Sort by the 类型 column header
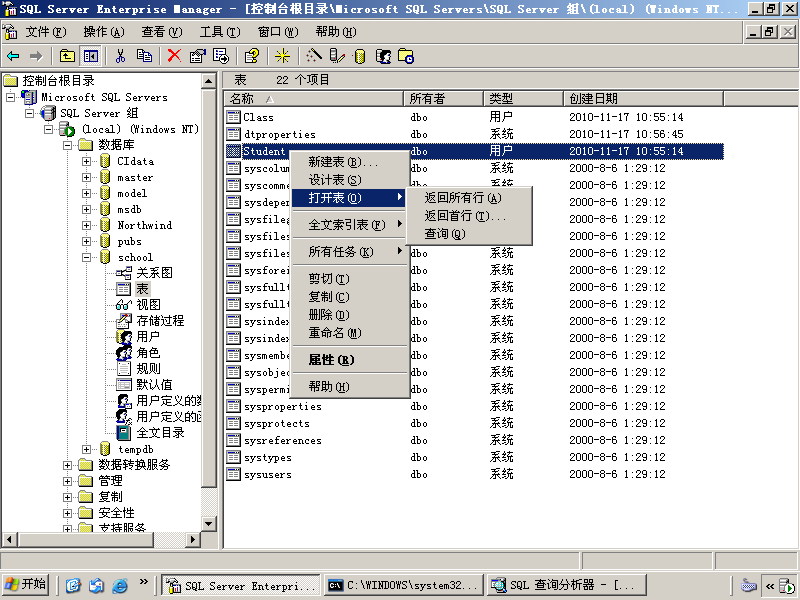The width and height of the screenshot is (800, 600). pos(523,98)
